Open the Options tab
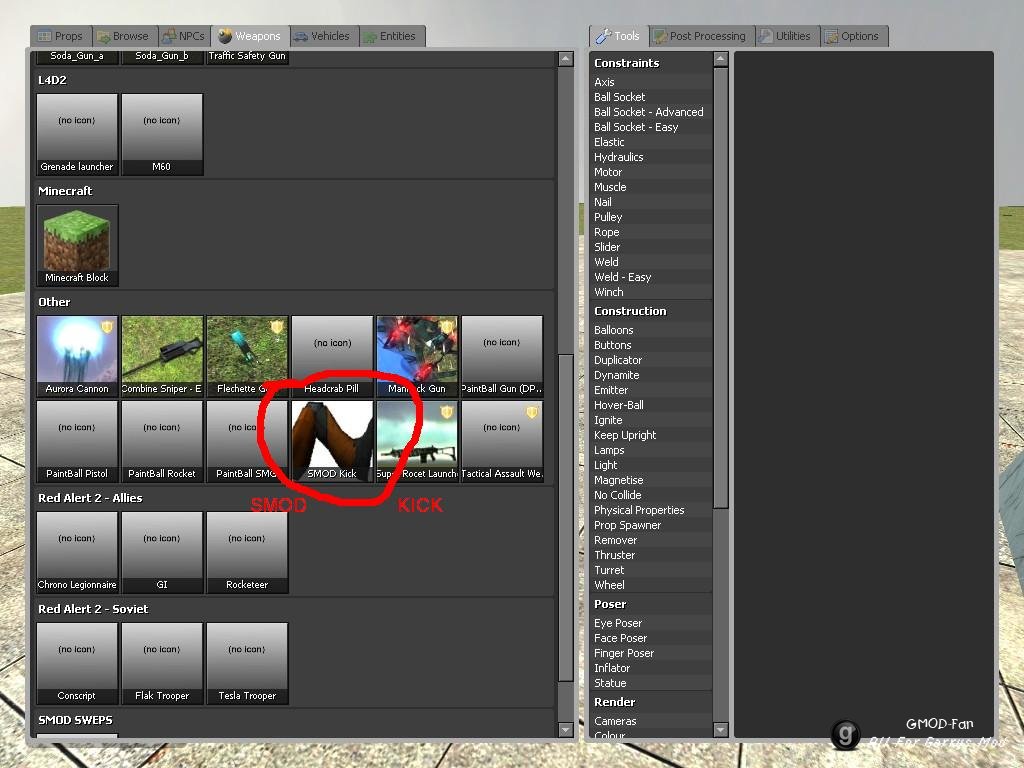This screenshot has width=1024, height=768. tap(853, 36)
